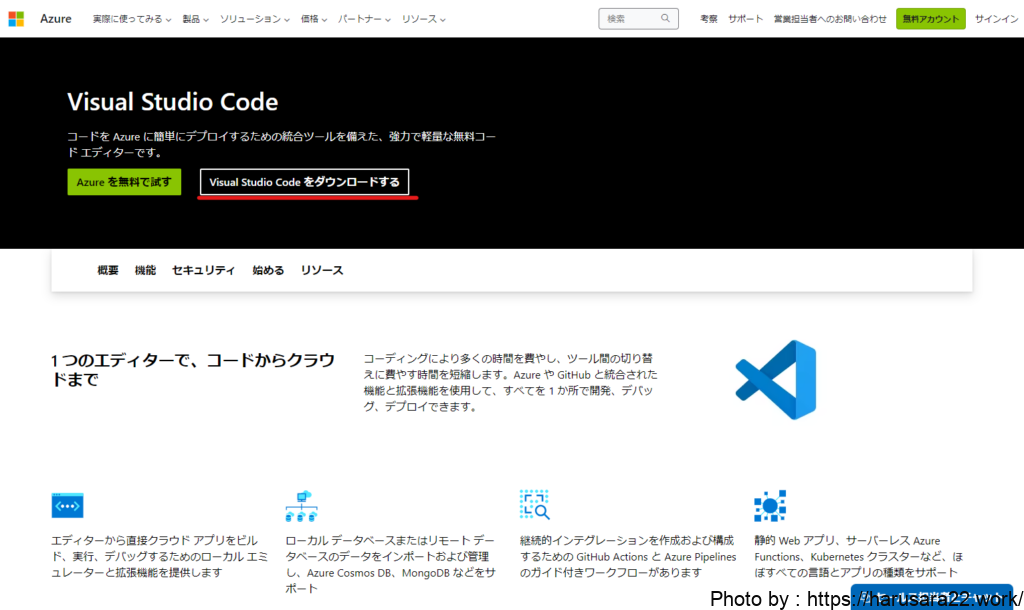Go to the 始める section tab

(x=268, y=270)
